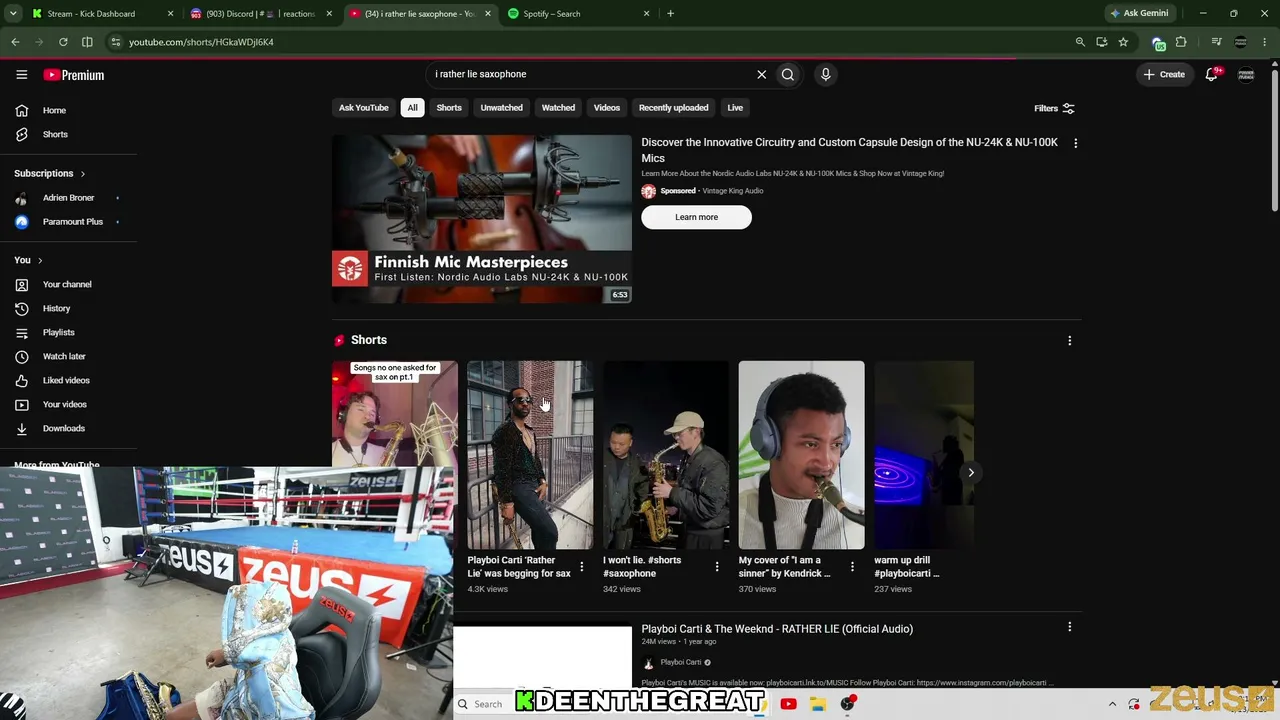Install the page as an app icon
Screen dimensions: 1280x720
pos(1101,42)
